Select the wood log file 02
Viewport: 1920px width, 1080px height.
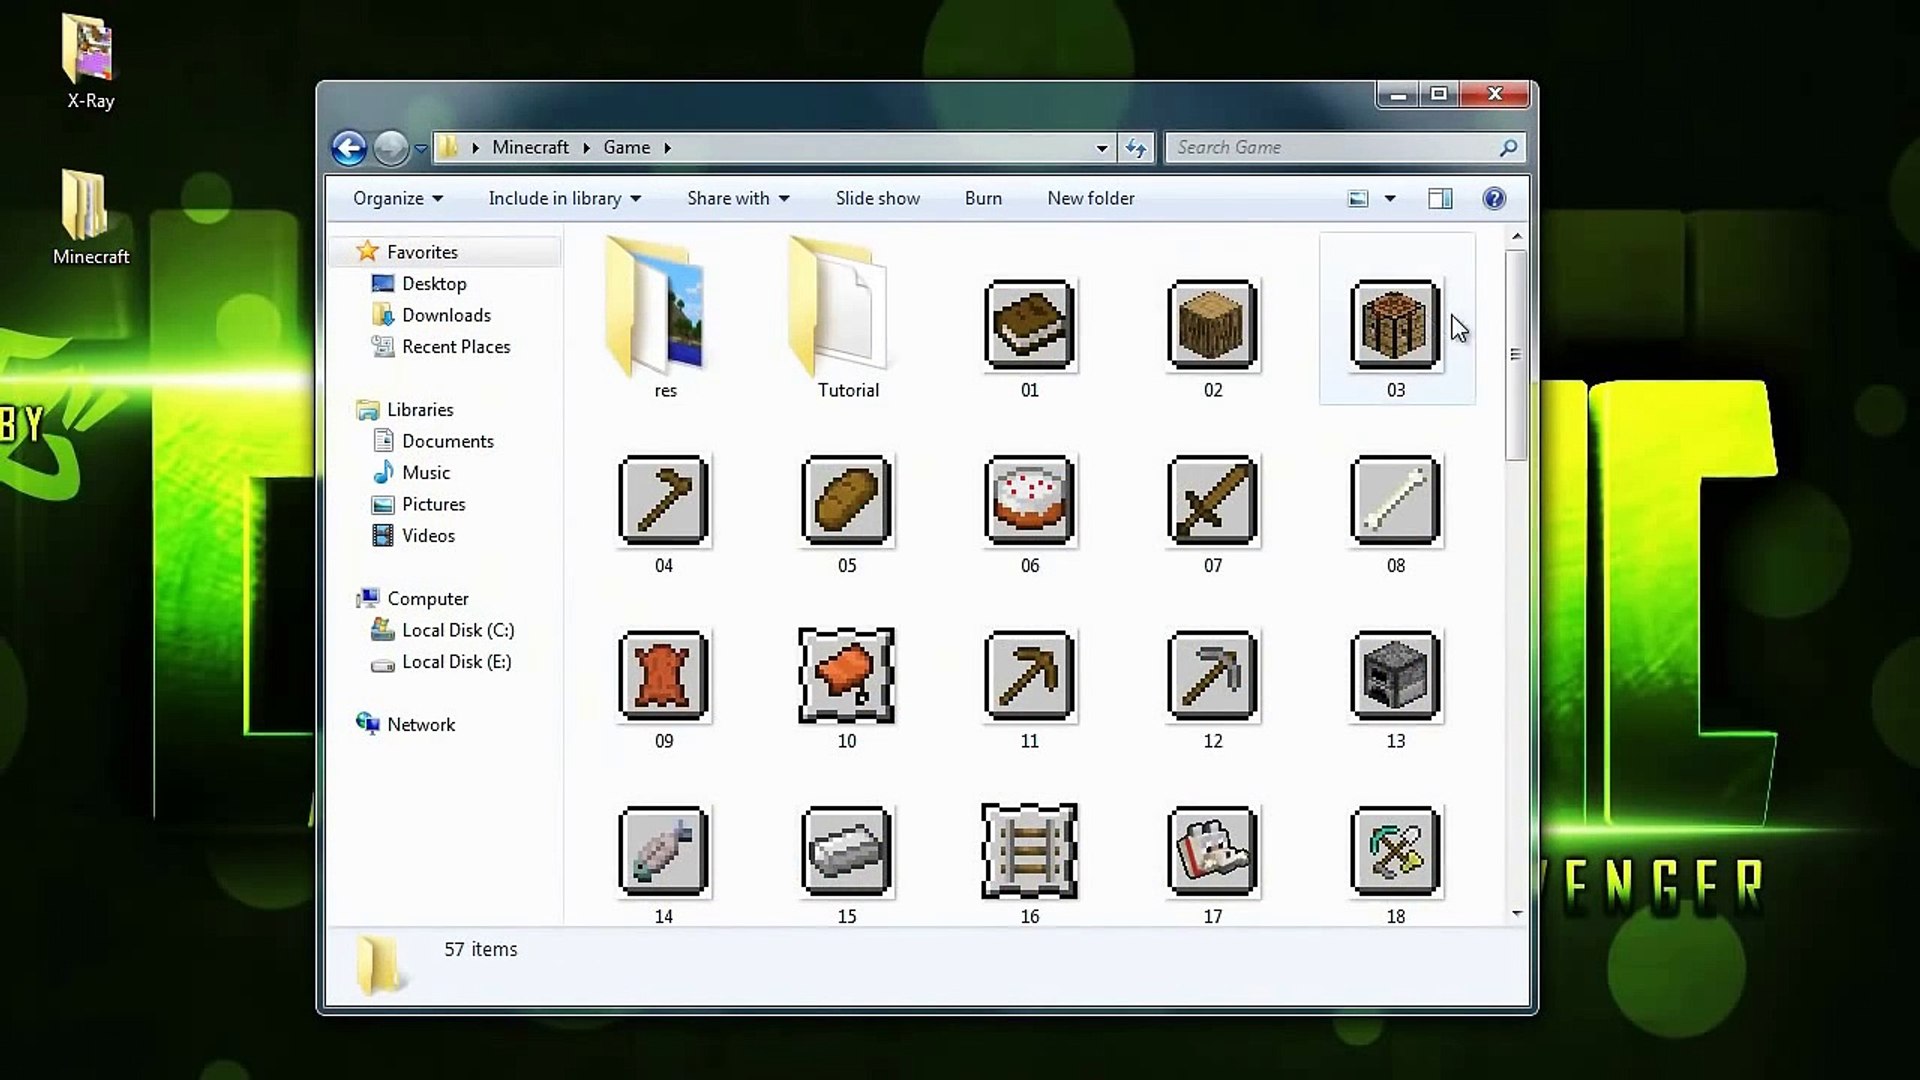pyautogui.click(x=1212, y=326)
